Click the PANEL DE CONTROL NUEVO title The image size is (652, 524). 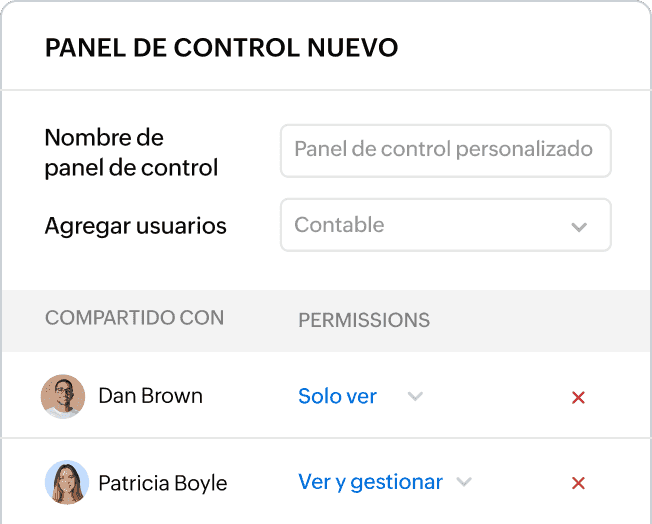[221, 47]
